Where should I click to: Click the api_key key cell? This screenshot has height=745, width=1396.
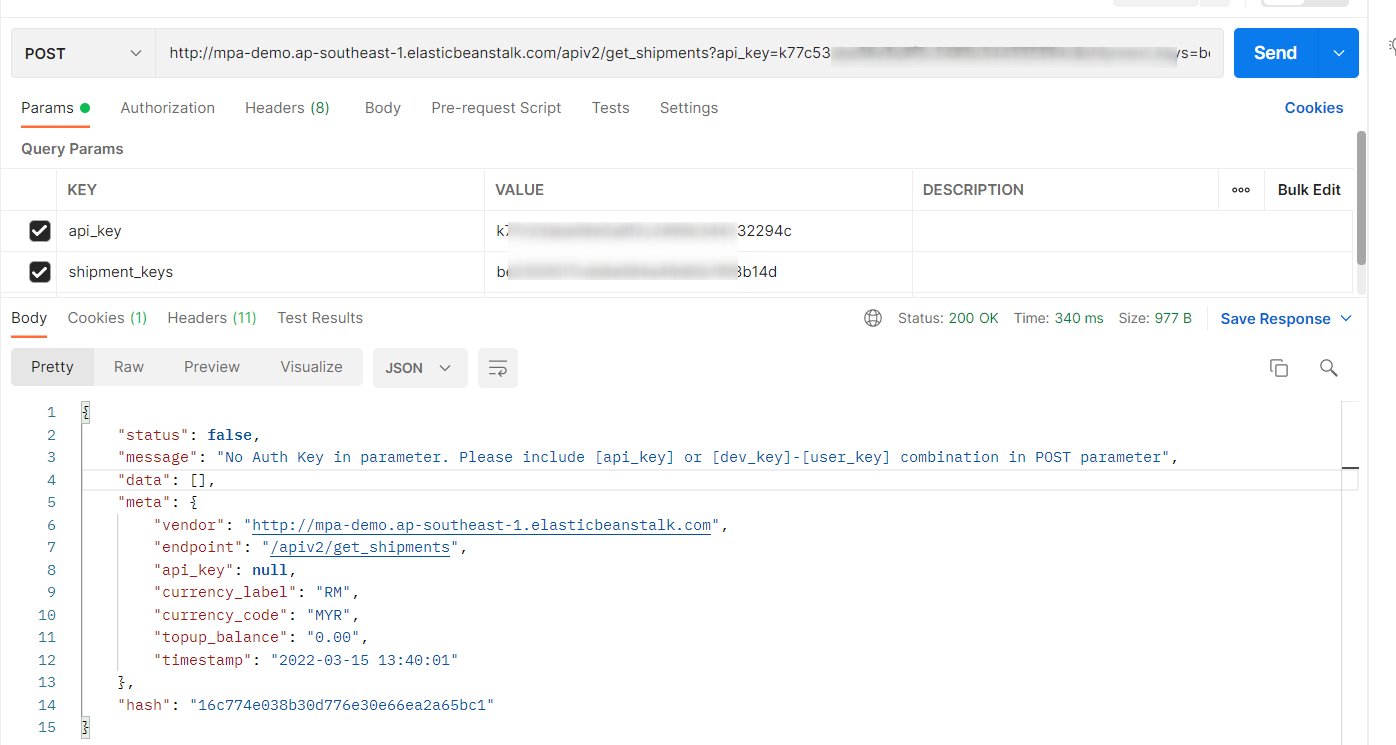pyautogui.click(x=270, y=231)
